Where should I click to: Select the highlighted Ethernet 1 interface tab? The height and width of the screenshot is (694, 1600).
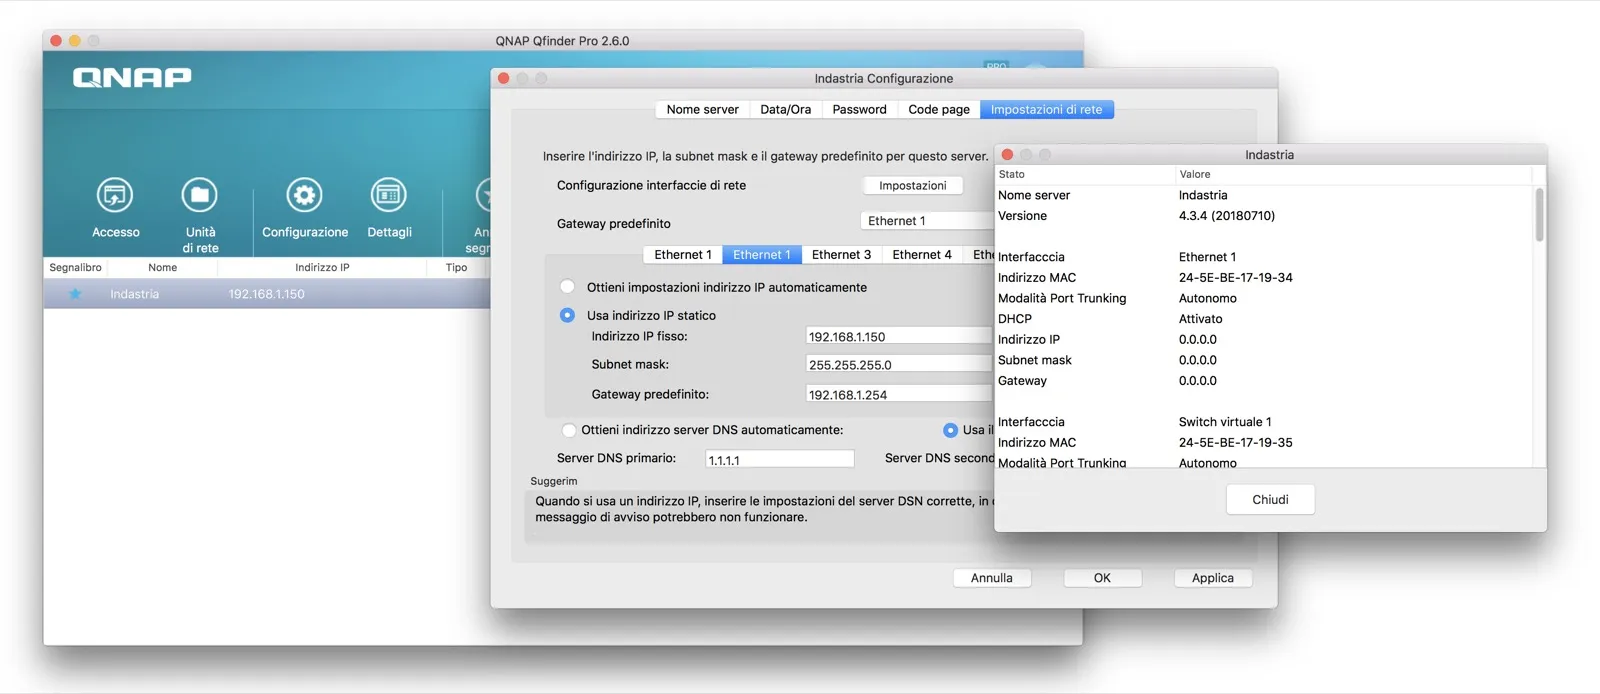click(761, 255)
